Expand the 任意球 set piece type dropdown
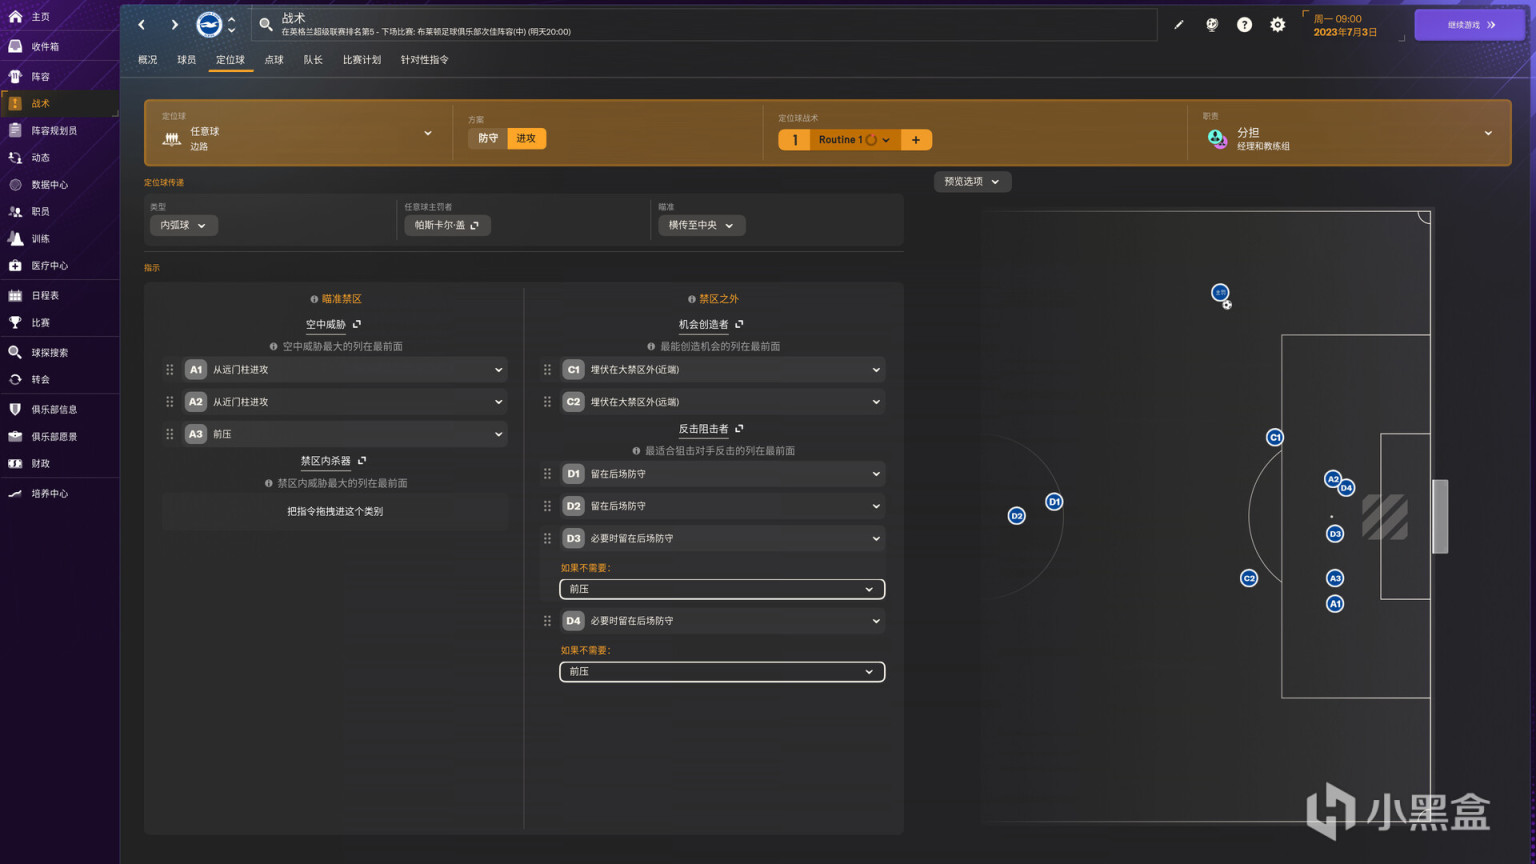This screenshot has width=1536, height=864. (x=298, y=133)
